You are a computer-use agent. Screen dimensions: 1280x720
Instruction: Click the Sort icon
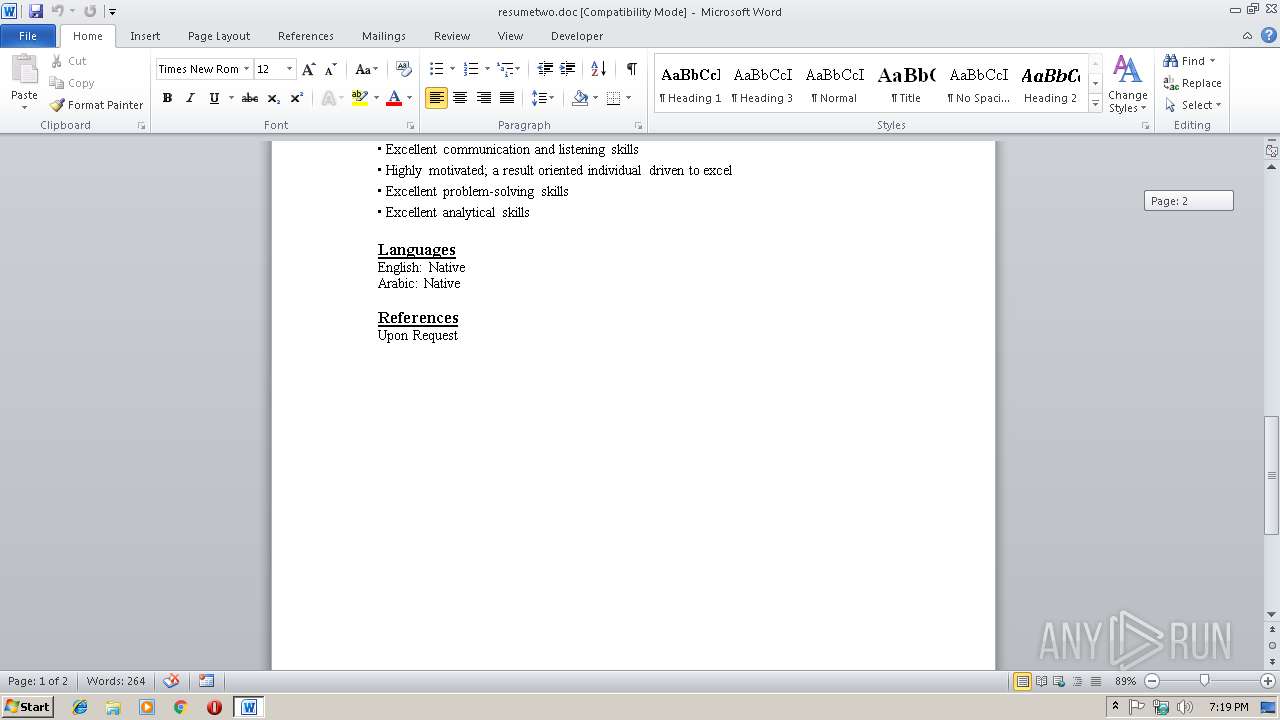click(598, 69)
